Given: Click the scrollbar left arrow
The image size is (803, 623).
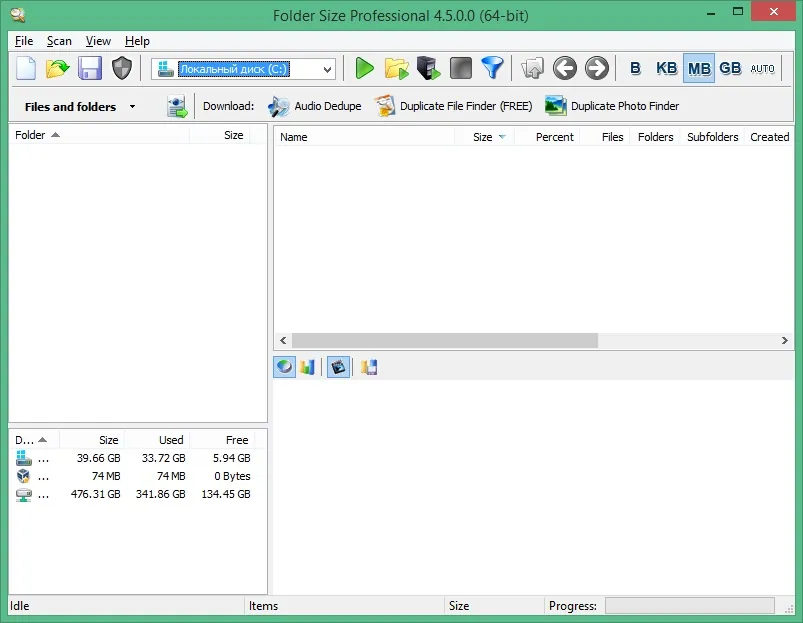Looking at the screenshot, I should click(283, 340).
